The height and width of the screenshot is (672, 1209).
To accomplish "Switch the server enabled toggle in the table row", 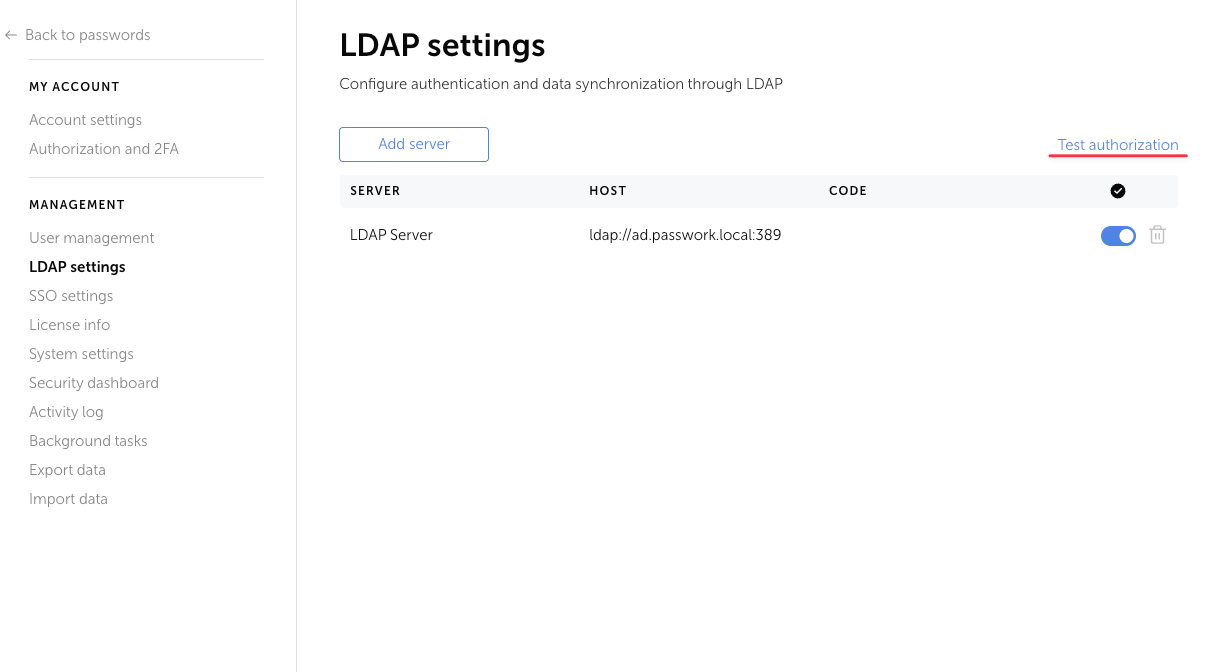I will click(x=1118, y=235).
